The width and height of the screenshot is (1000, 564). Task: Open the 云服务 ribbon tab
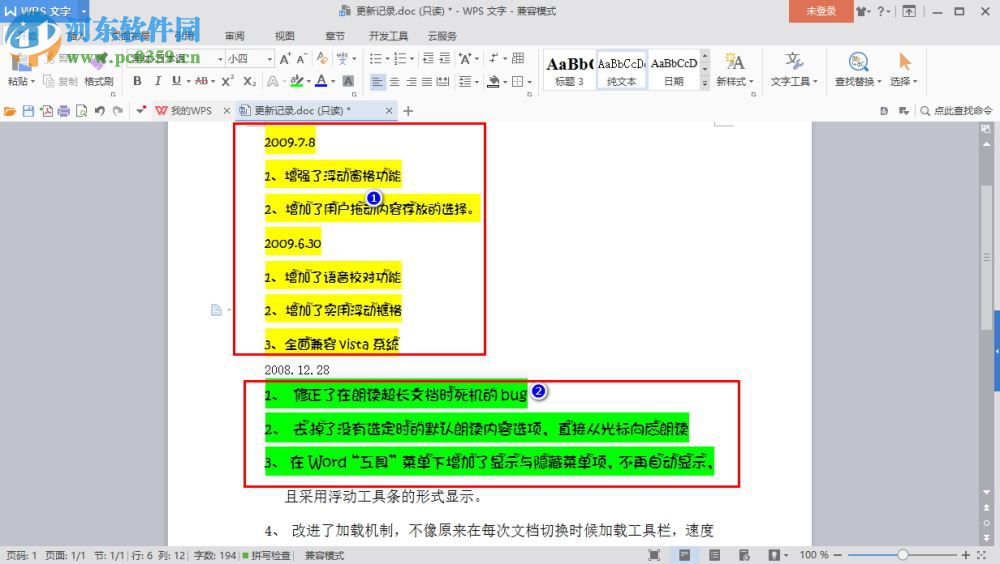point(442,36)
